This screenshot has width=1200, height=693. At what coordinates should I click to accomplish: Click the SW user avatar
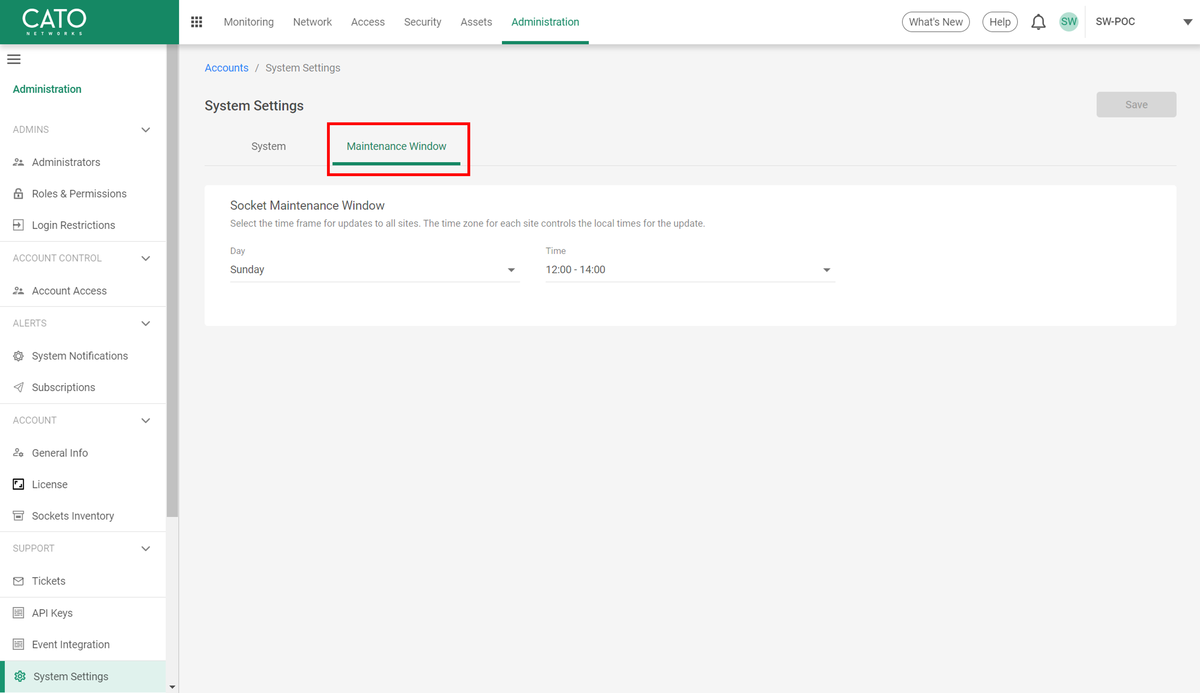(1069, 22)
